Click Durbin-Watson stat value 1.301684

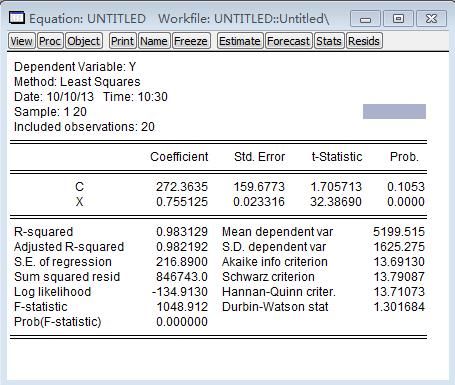399,307
